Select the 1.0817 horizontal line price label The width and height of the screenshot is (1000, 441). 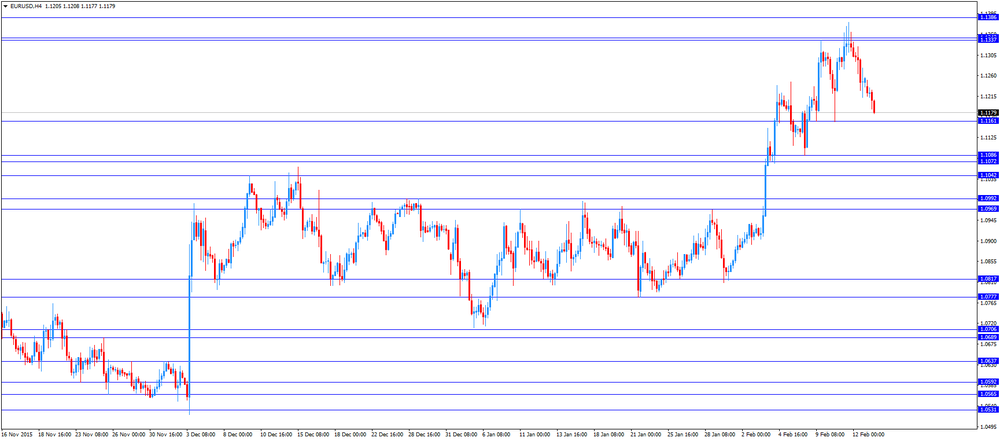pos(988,279)
